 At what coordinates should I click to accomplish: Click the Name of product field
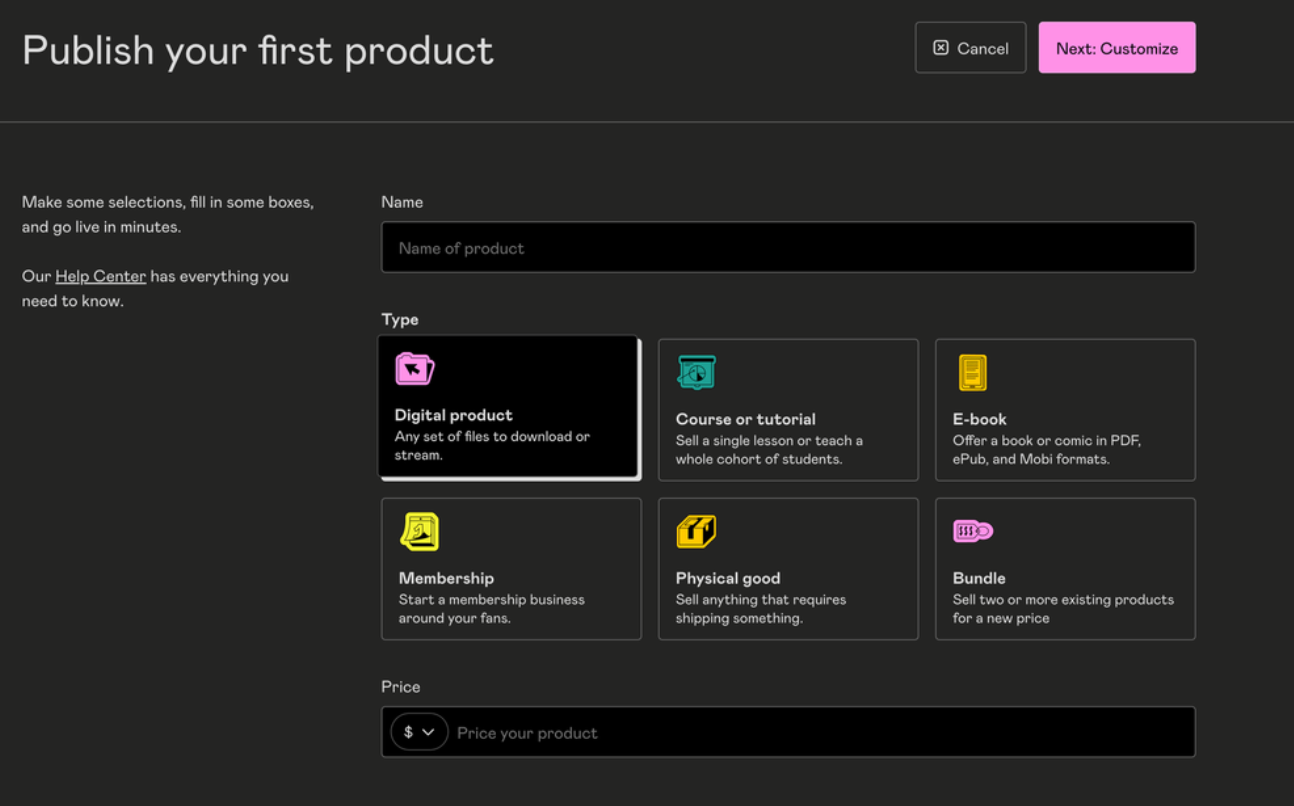[x=788, y=247]
